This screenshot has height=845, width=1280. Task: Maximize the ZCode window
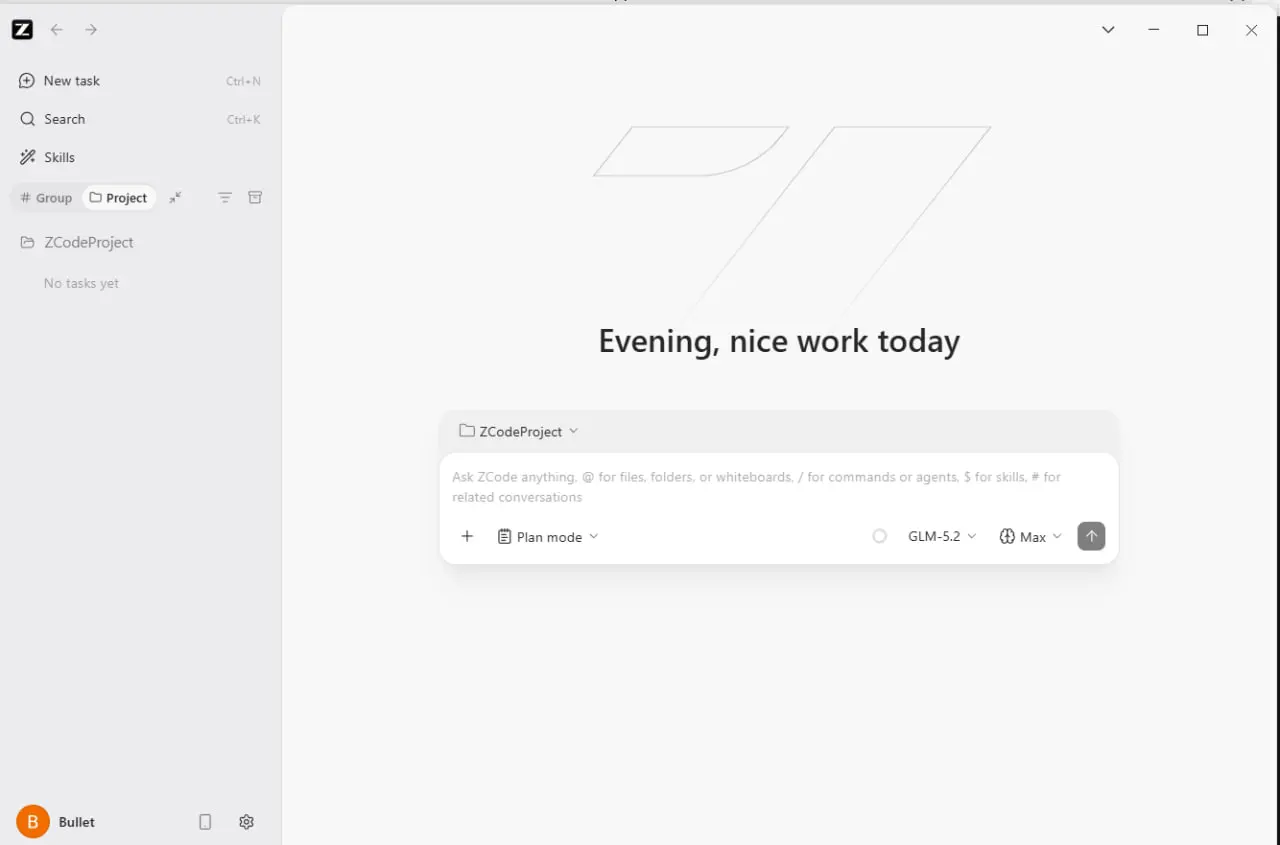click(1203, 30)
